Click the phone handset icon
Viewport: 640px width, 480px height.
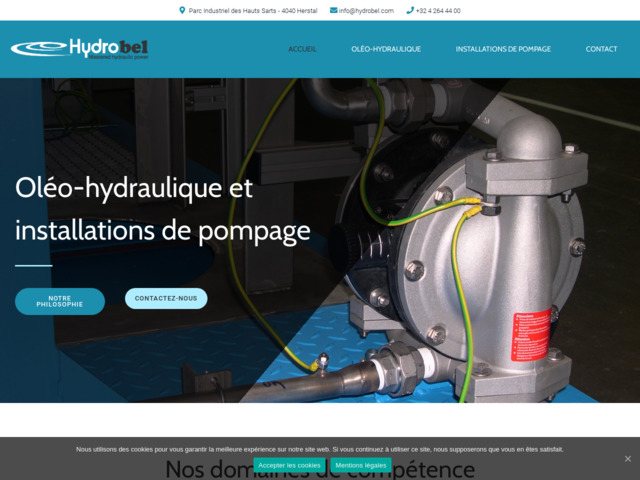(x=410, y=11)
